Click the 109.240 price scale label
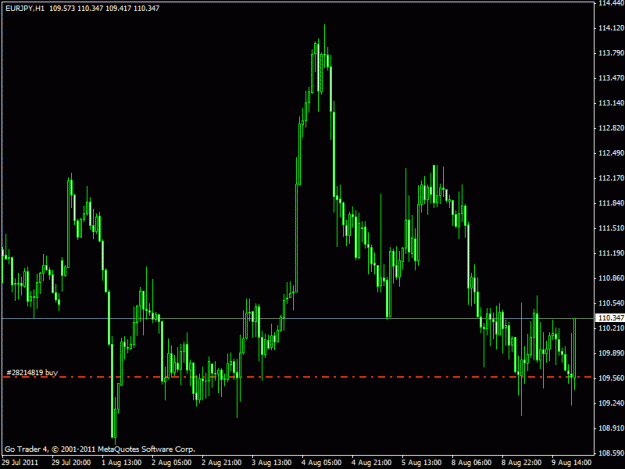Image resolution: width=625 pixels, height=469 pixels. [x=611, y=403]
